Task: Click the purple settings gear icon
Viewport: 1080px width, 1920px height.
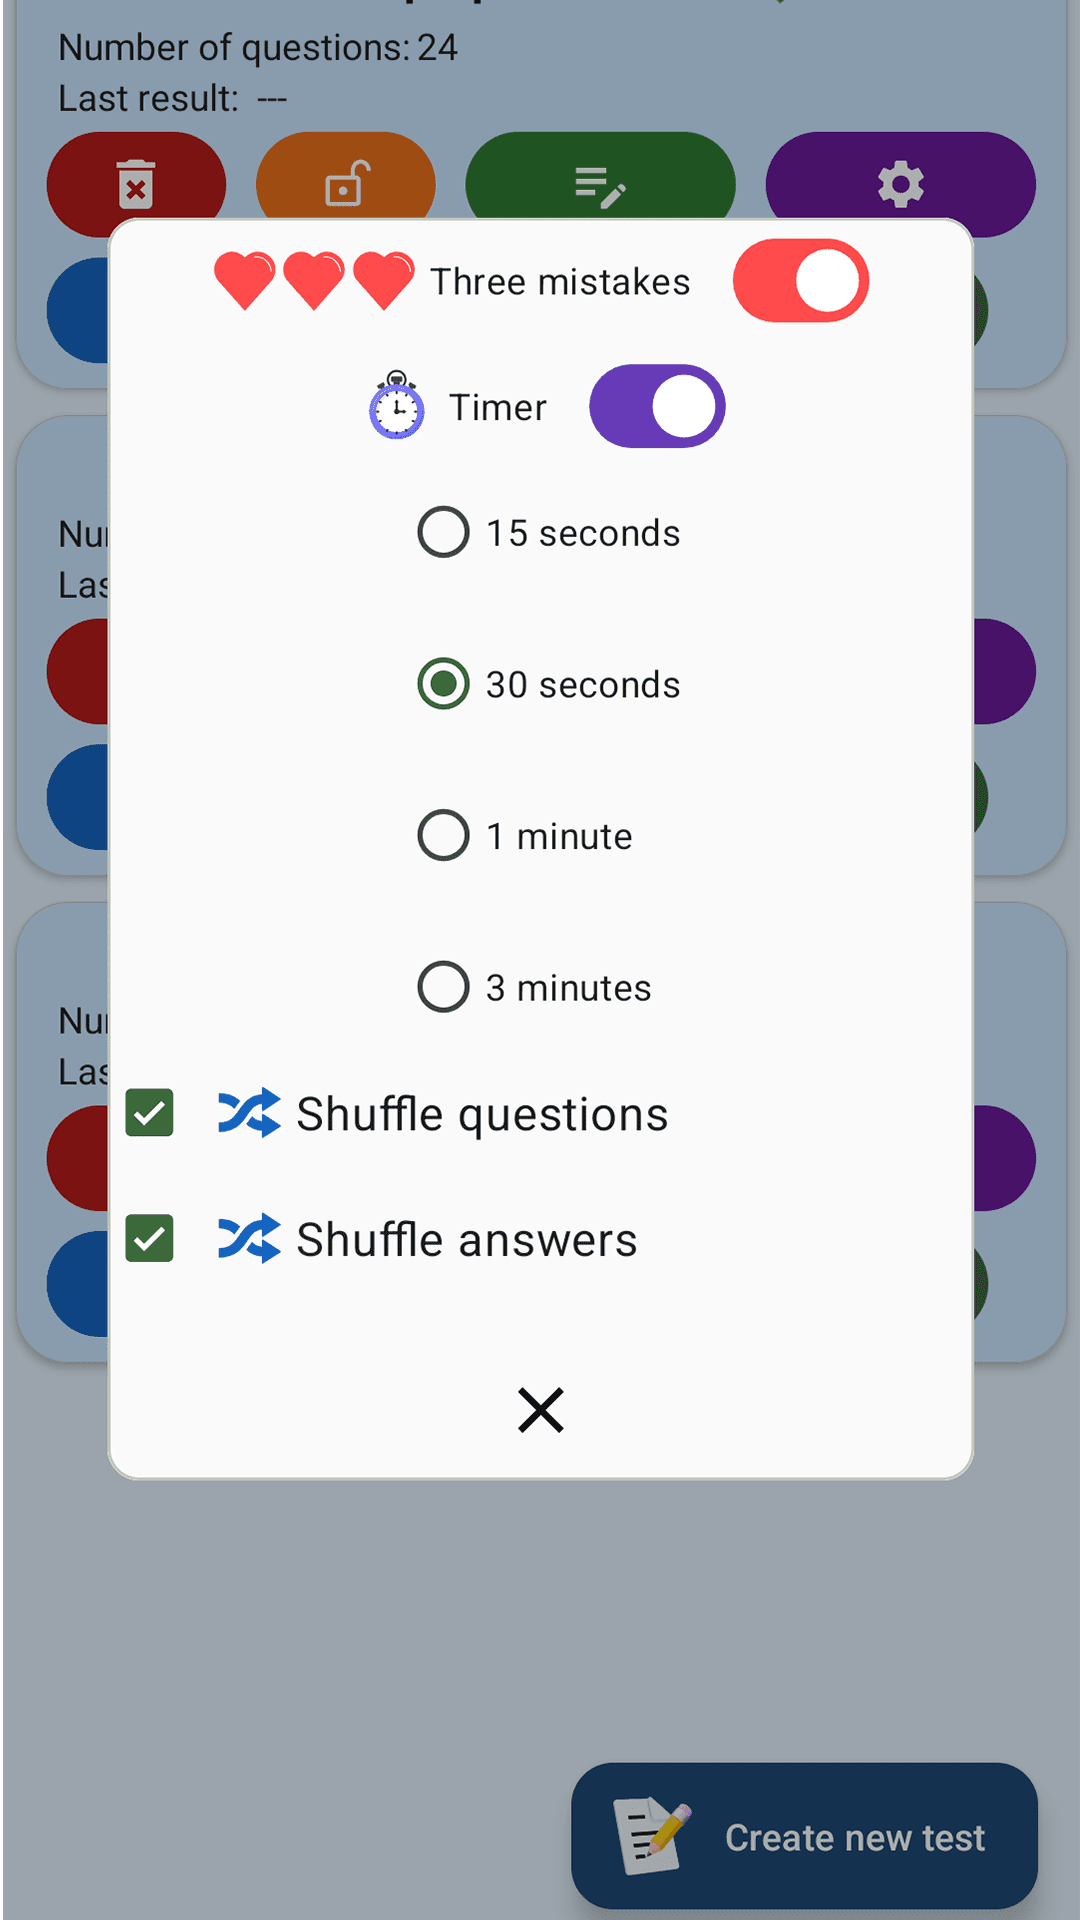Action: (x=900, y=184)
